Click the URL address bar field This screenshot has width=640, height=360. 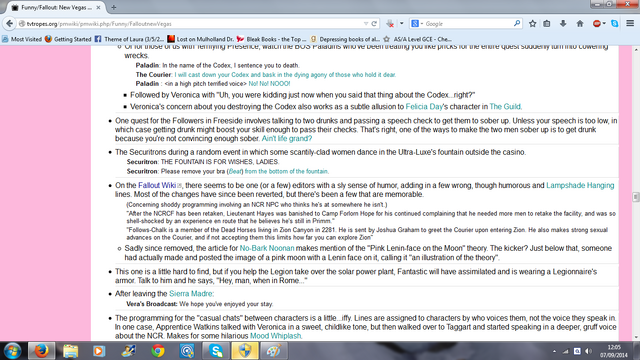click(194, 24)
